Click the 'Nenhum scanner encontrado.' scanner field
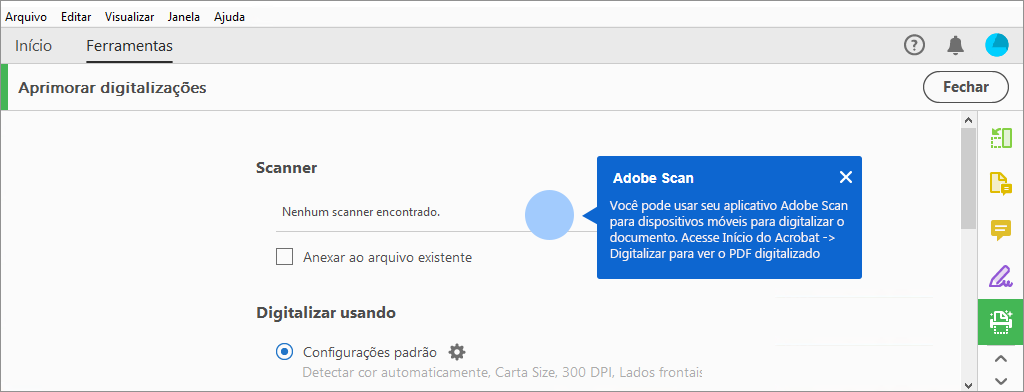The height and width of the screenshot is (392, 1024). pyautogui.click(x=436, y=212)
